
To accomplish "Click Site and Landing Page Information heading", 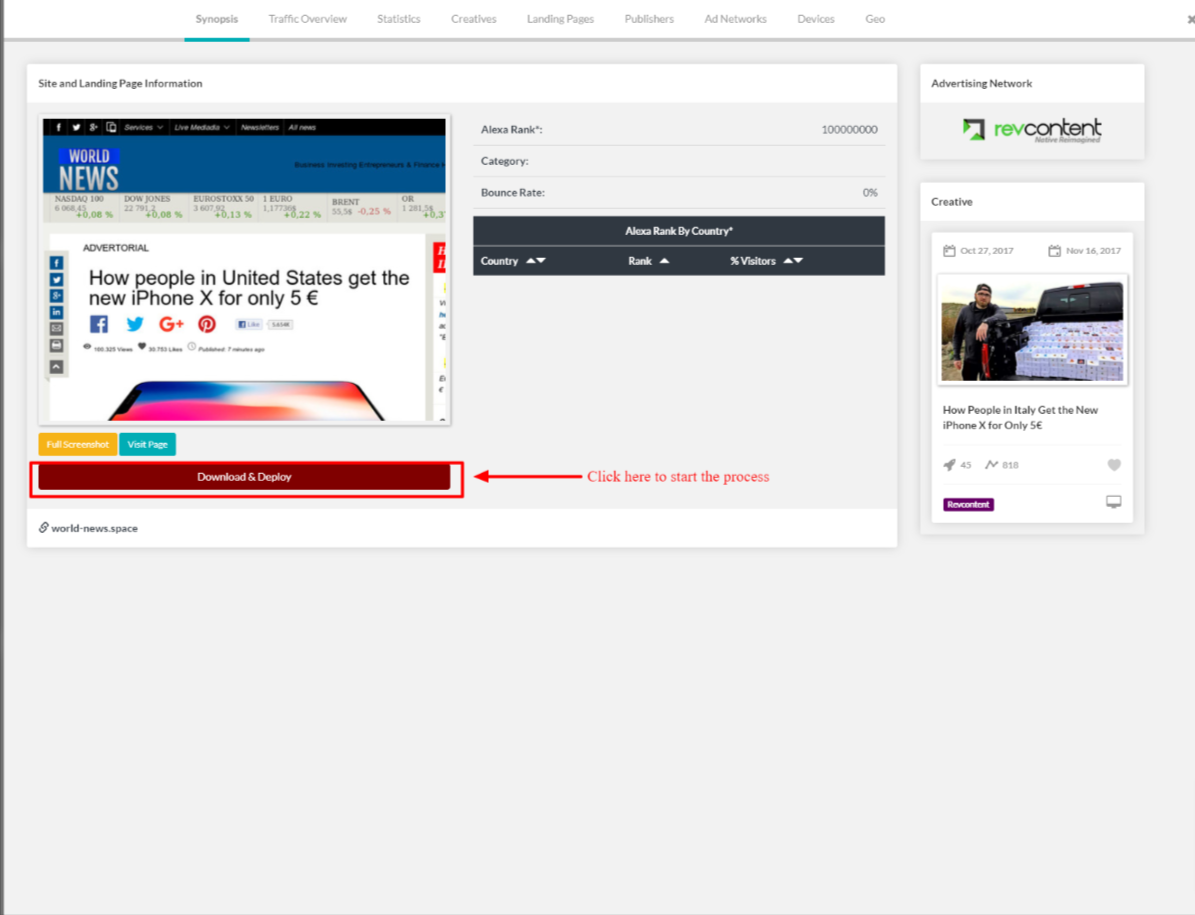I will [120, 83].
